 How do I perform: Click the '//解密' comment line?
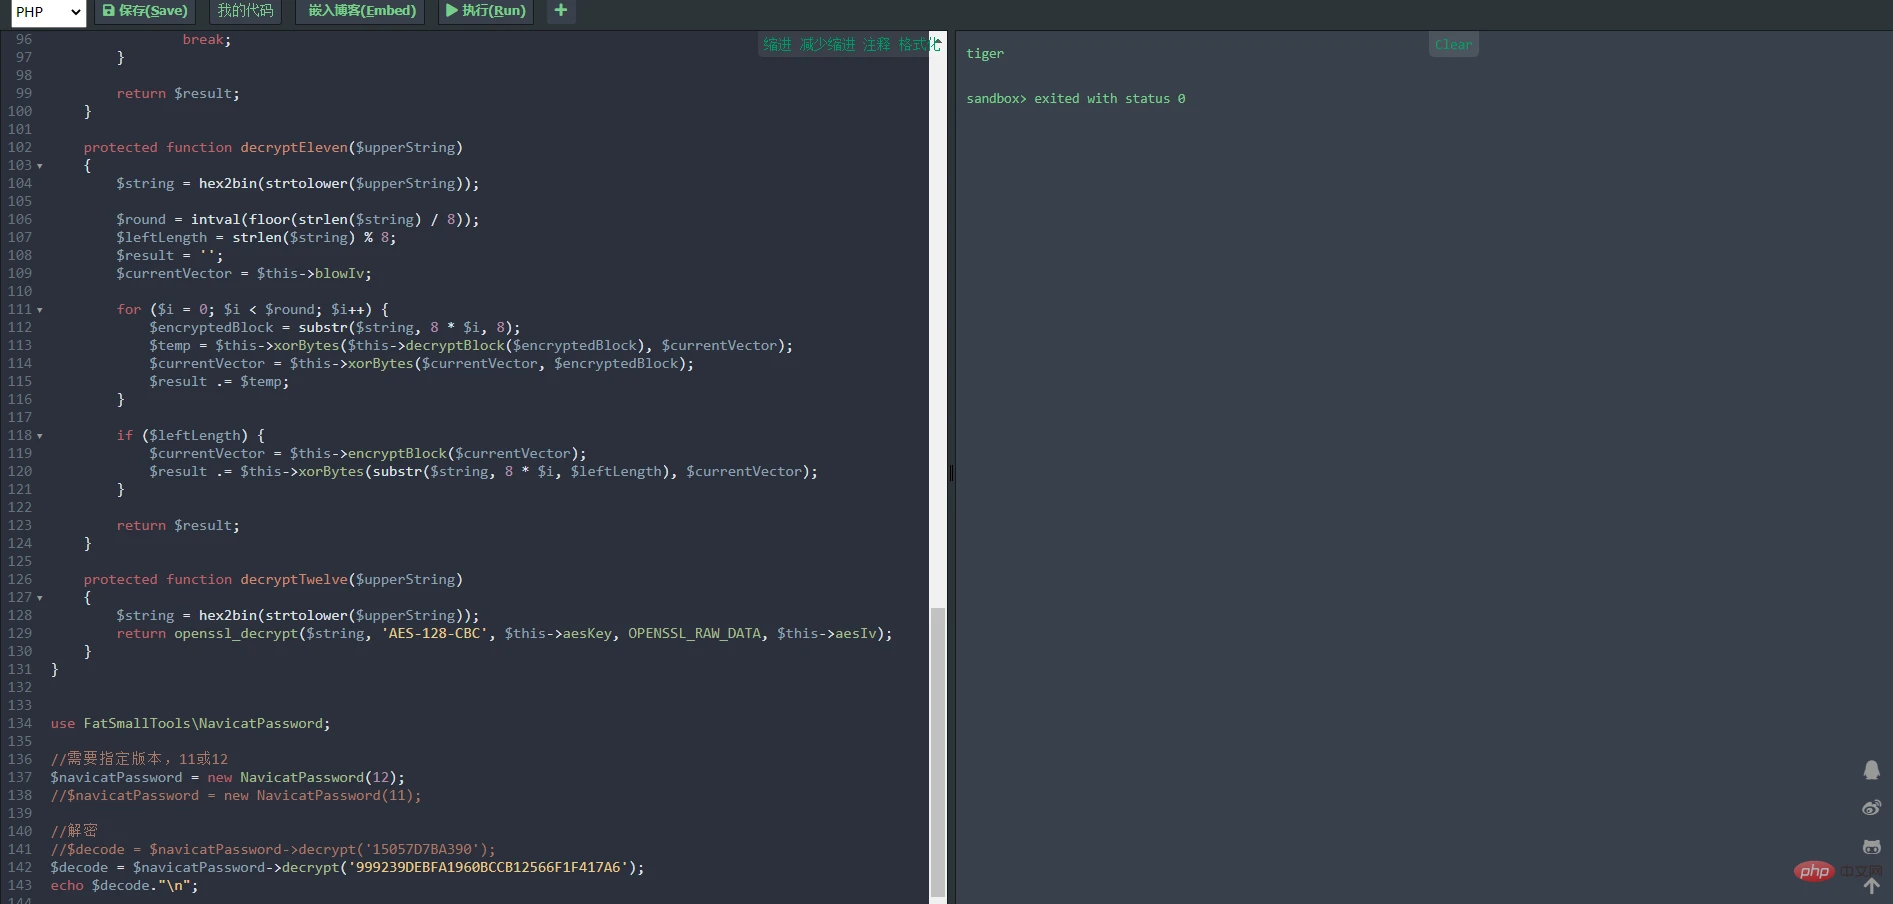pyautogui.click(x=74, y=832)
